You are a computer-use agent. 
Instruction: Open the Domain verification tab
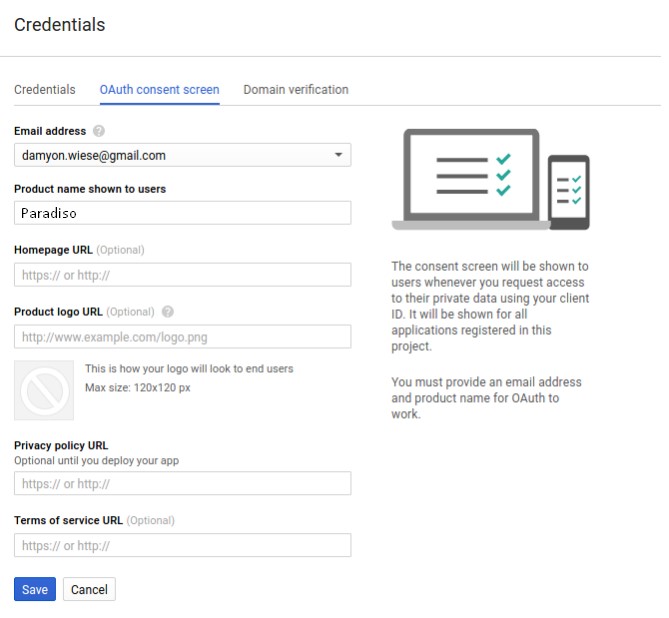296,89
